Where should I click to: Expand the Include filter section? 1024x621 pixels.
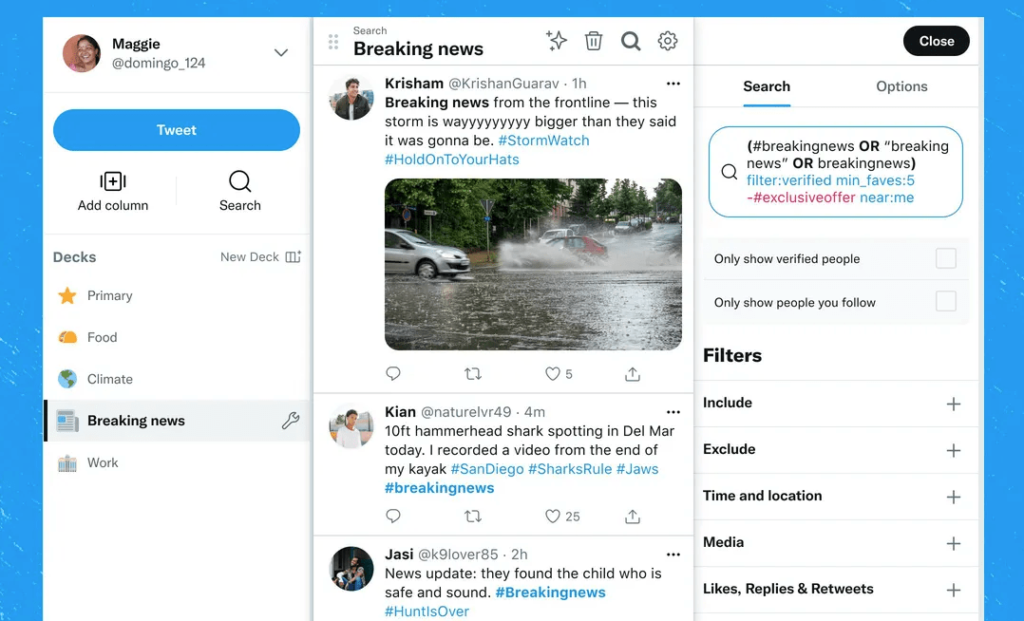click(x=953, y=404)
